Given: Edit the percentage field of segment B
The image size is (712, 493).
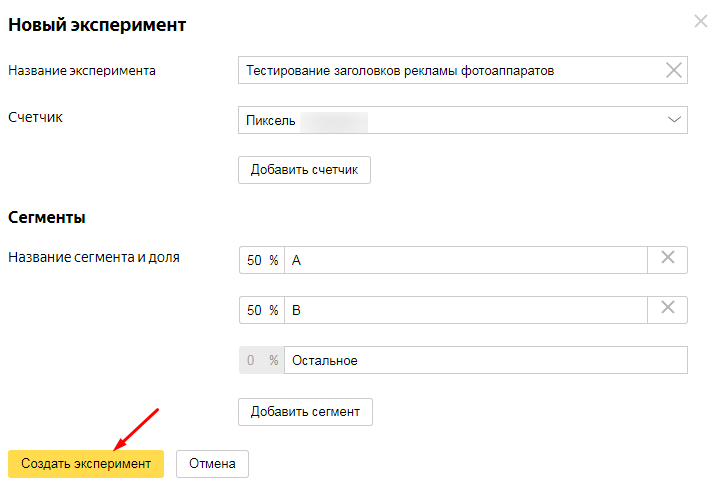Looking at the screenshot, I should pos(255,310).
